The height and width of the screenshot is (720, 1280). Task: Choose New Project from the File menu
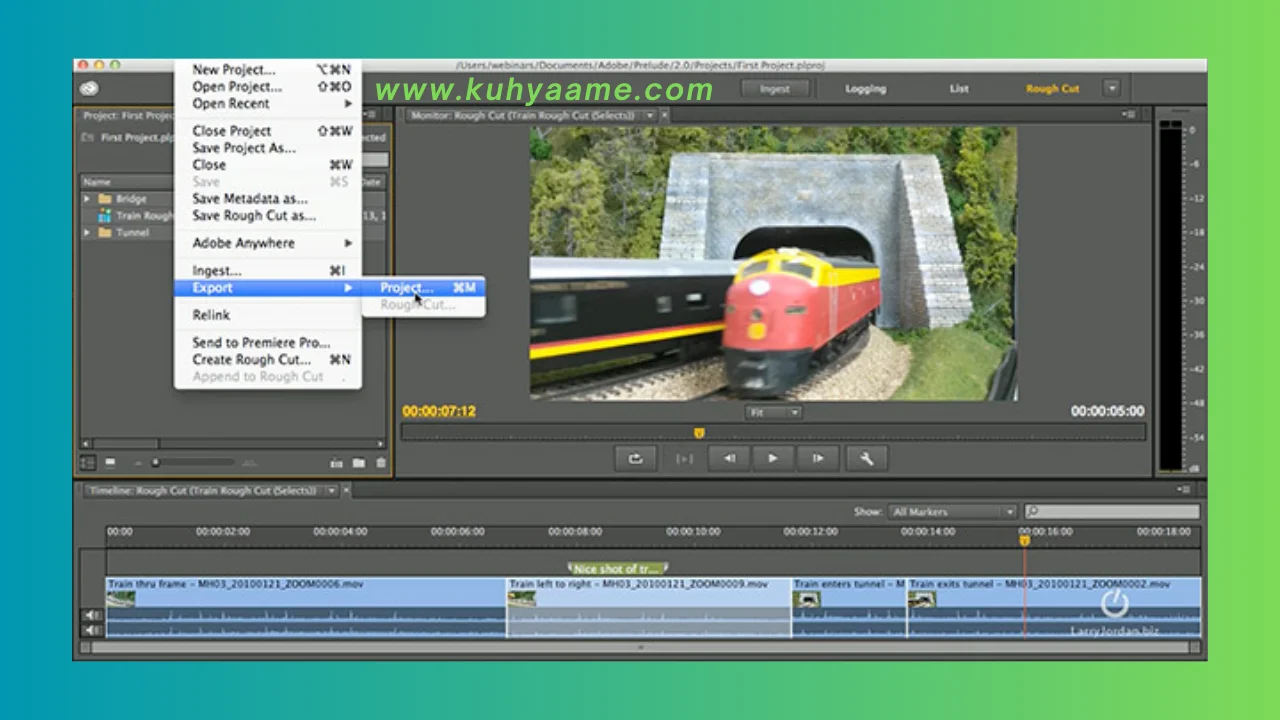pyautogui.click(x=268, y=69)
